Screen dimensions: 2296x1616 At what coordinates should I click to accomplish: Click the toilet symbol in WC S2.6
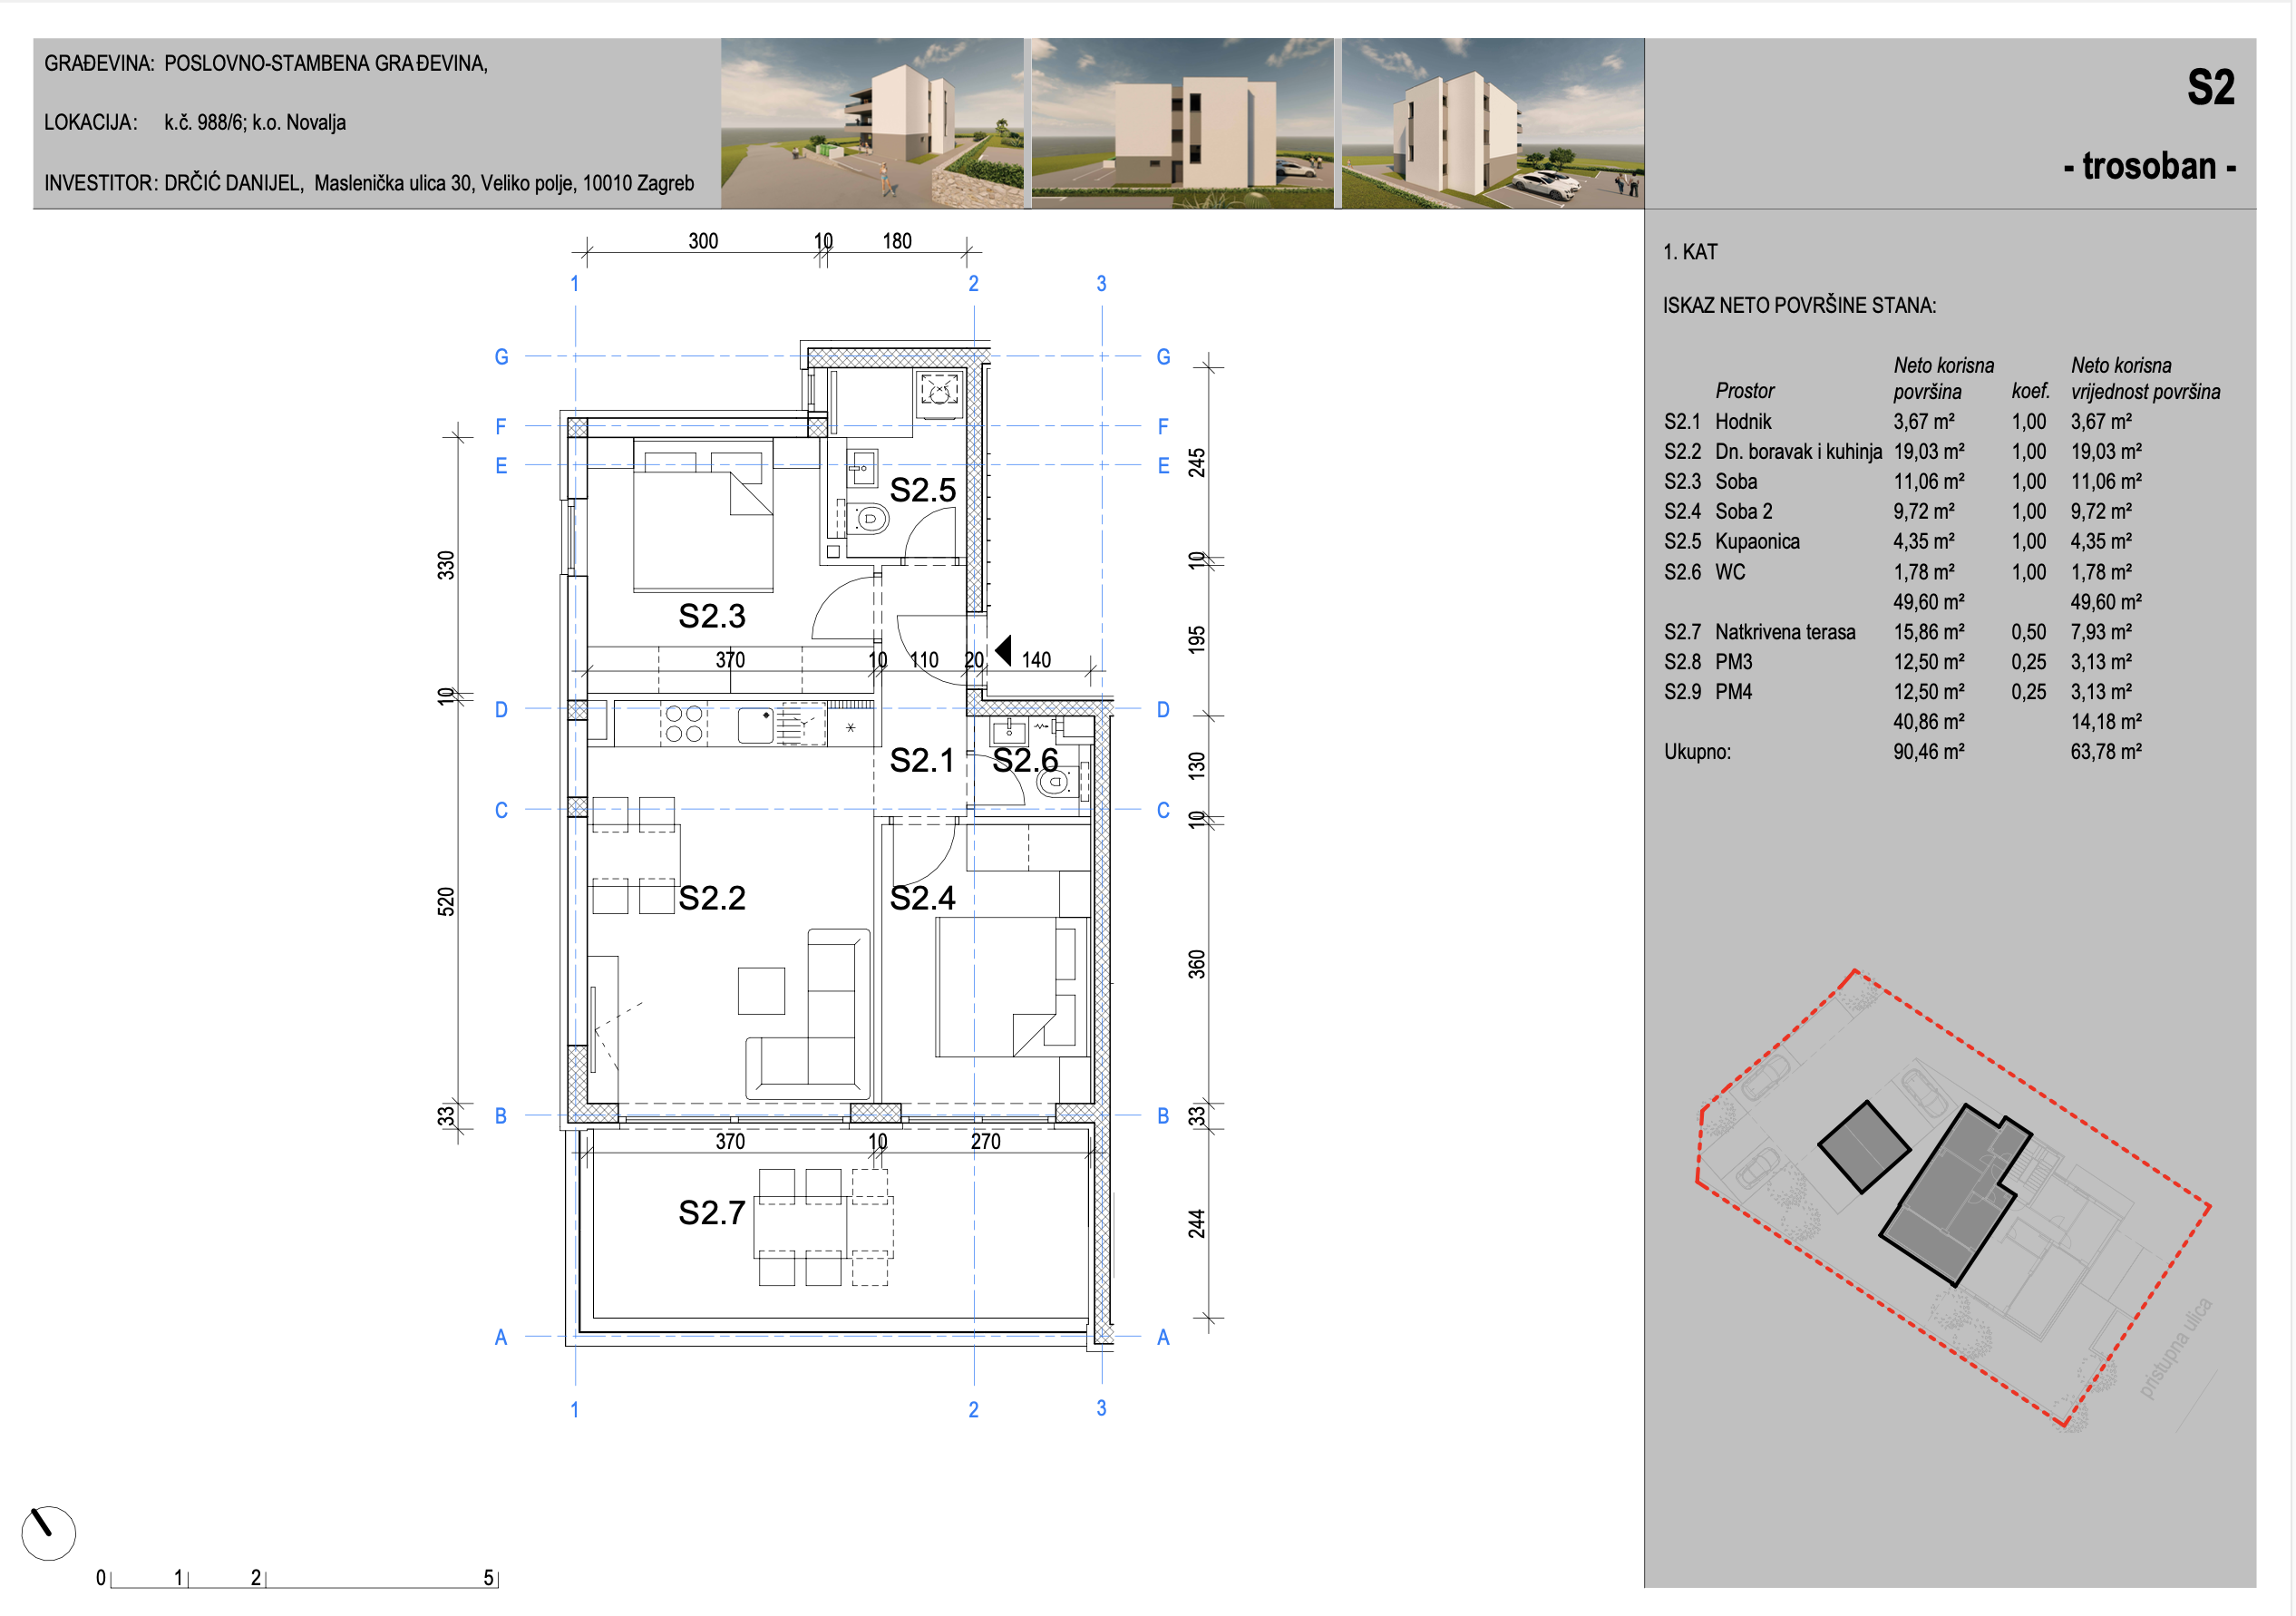(1055, 781)
